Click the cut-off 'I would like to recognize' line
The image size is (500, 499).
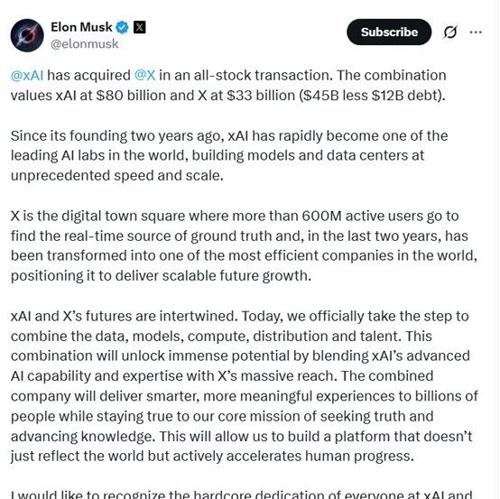tap(242, 494)
